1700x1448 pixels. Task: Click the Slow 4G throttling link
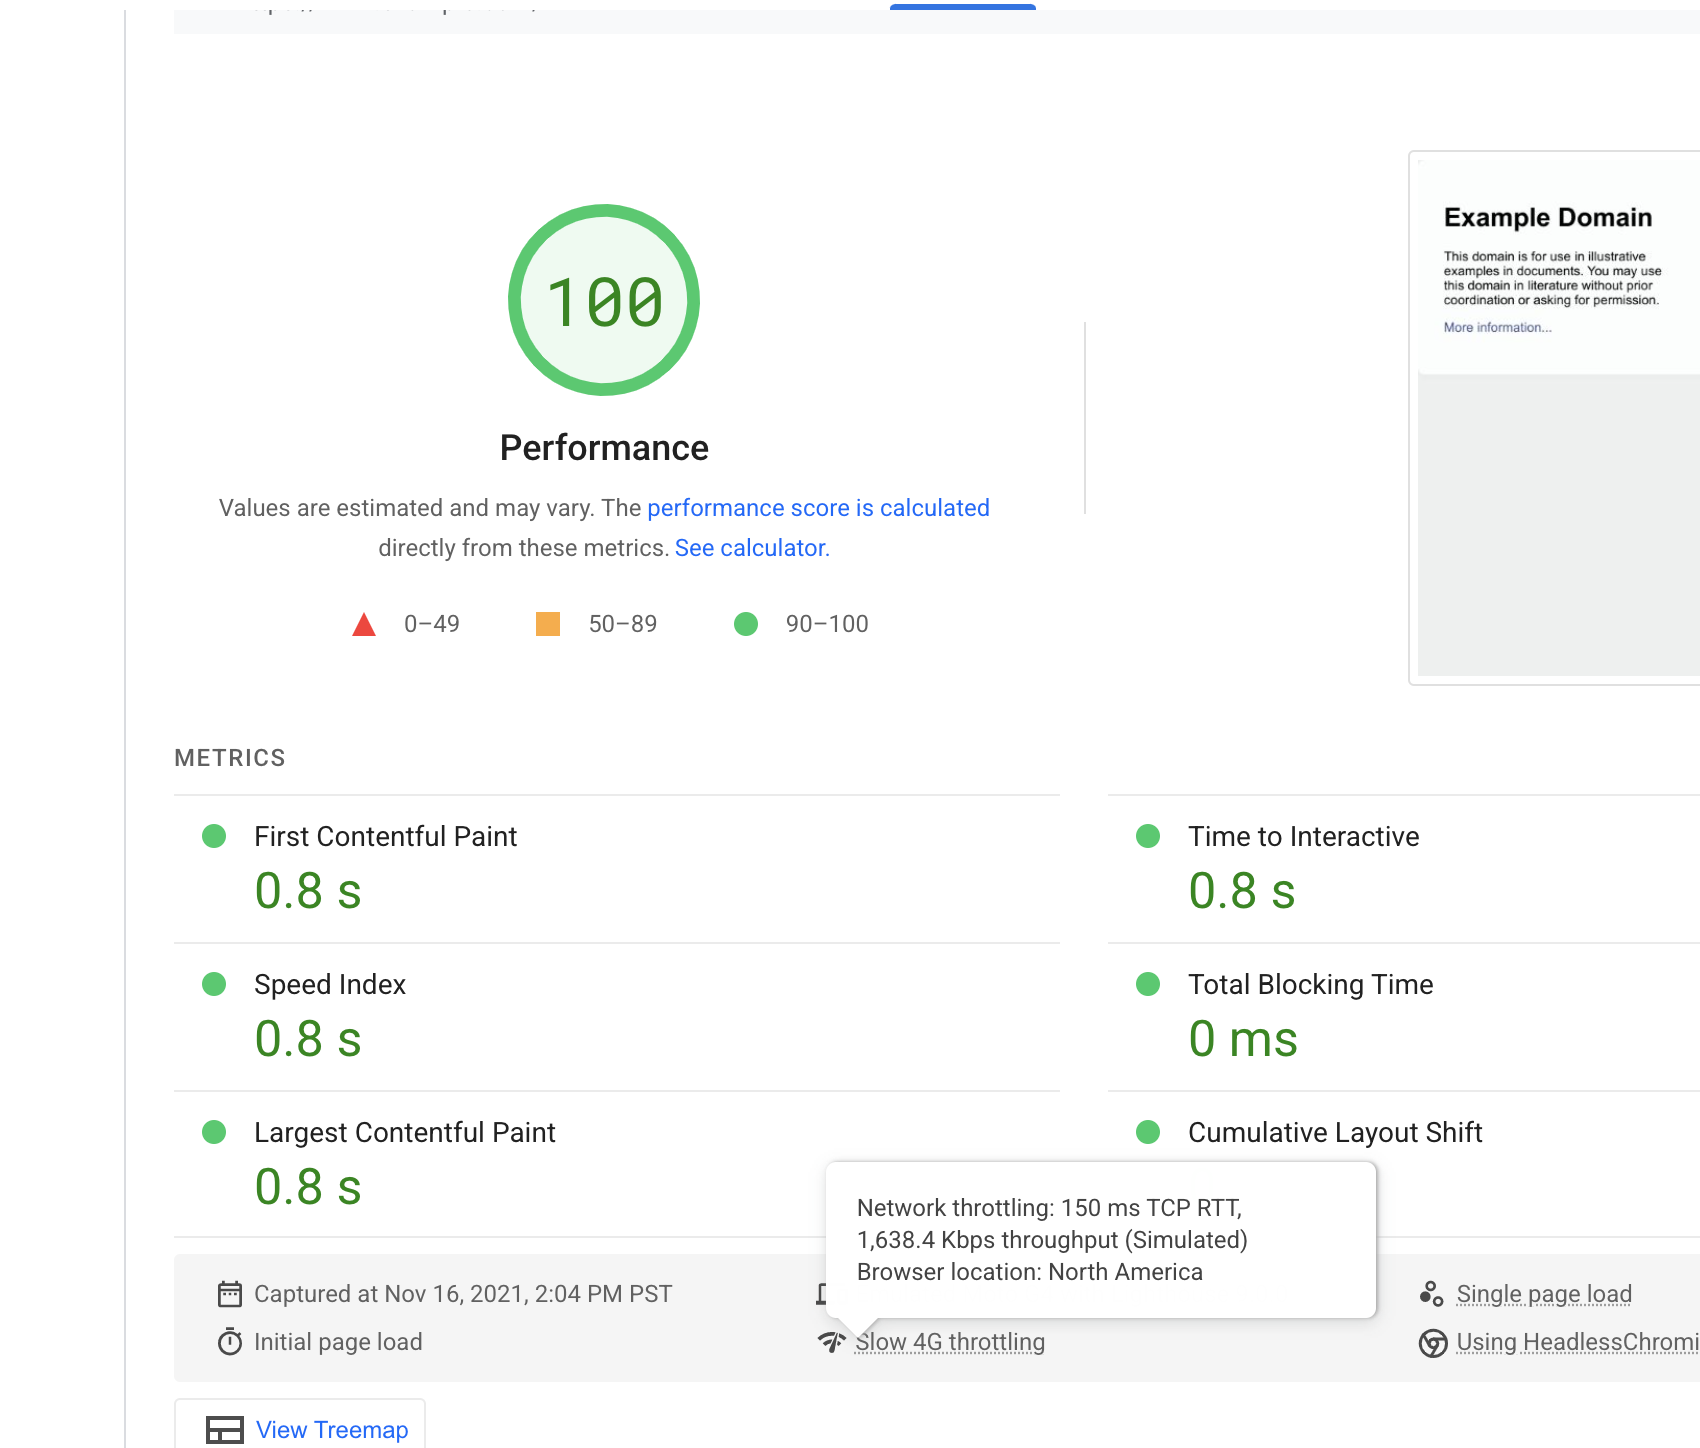[x=949, y=1341]
